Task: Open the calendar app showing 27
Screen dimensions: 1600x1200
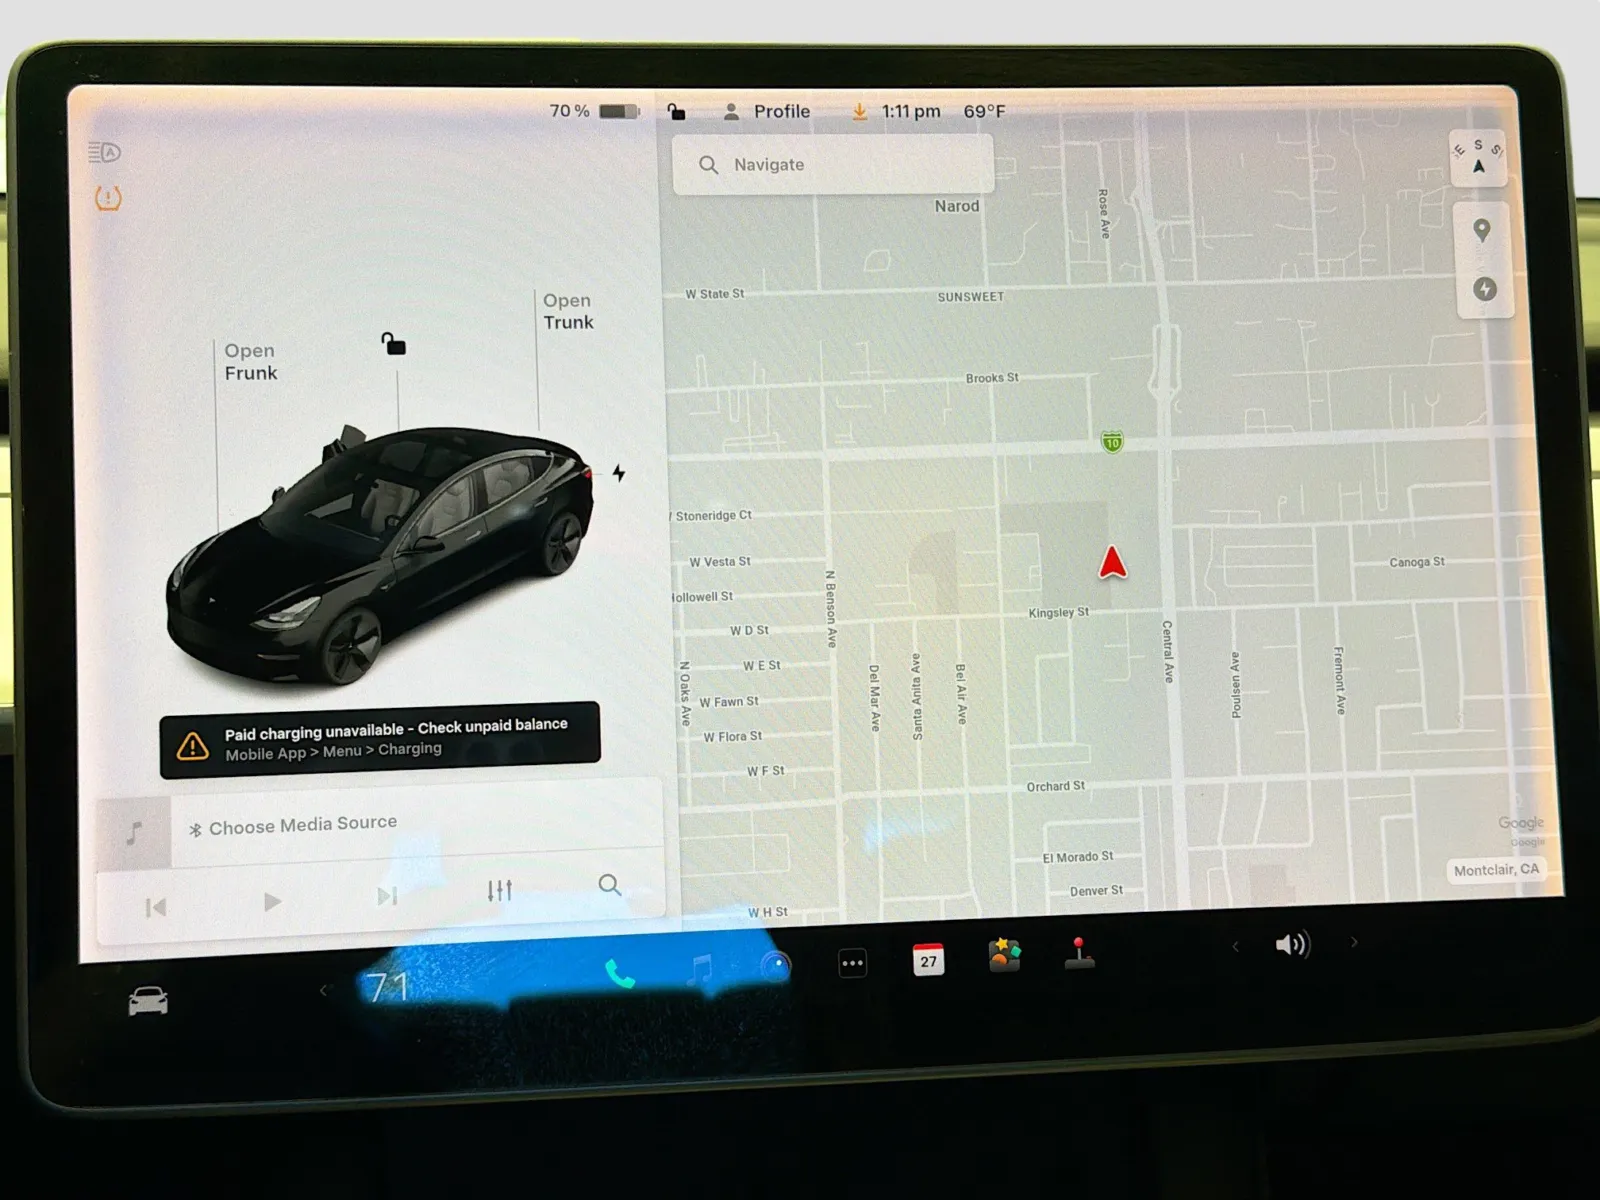Action: 928,960
